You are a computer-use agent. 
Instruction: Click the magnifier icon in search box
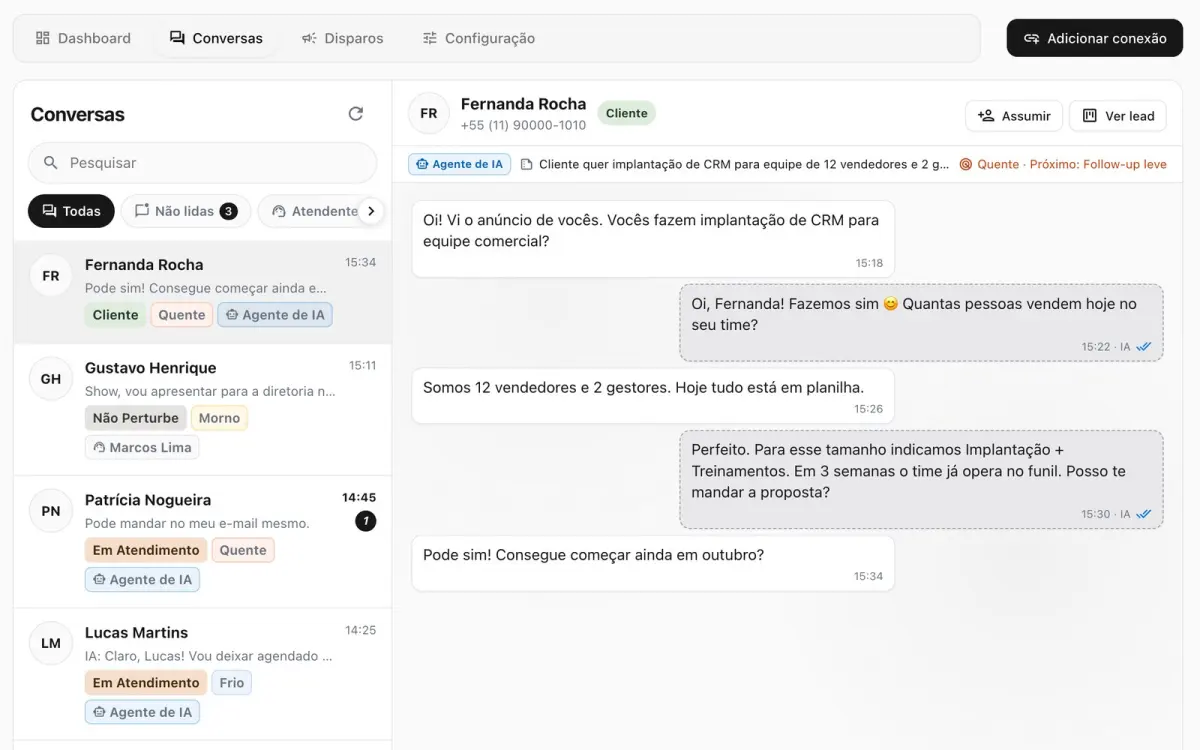pyautogui.click(x=50, y=163)
